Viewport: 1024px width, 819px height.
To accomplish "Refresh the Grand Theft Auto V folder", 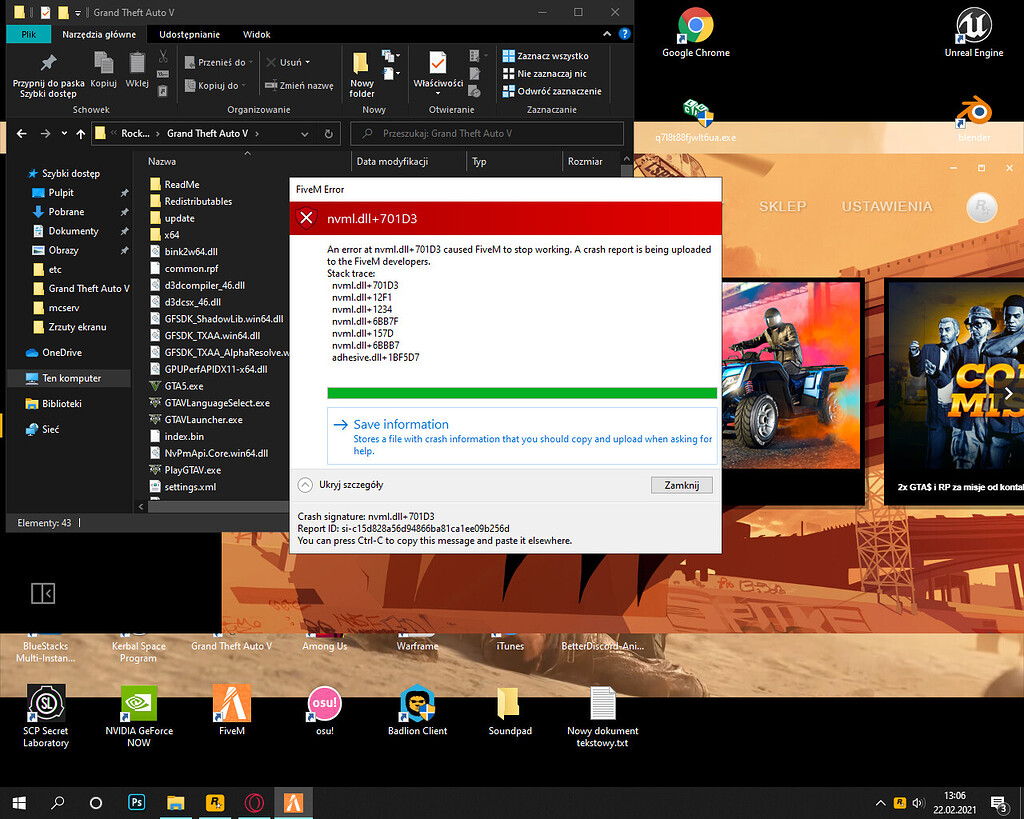I will click(328, 134).
